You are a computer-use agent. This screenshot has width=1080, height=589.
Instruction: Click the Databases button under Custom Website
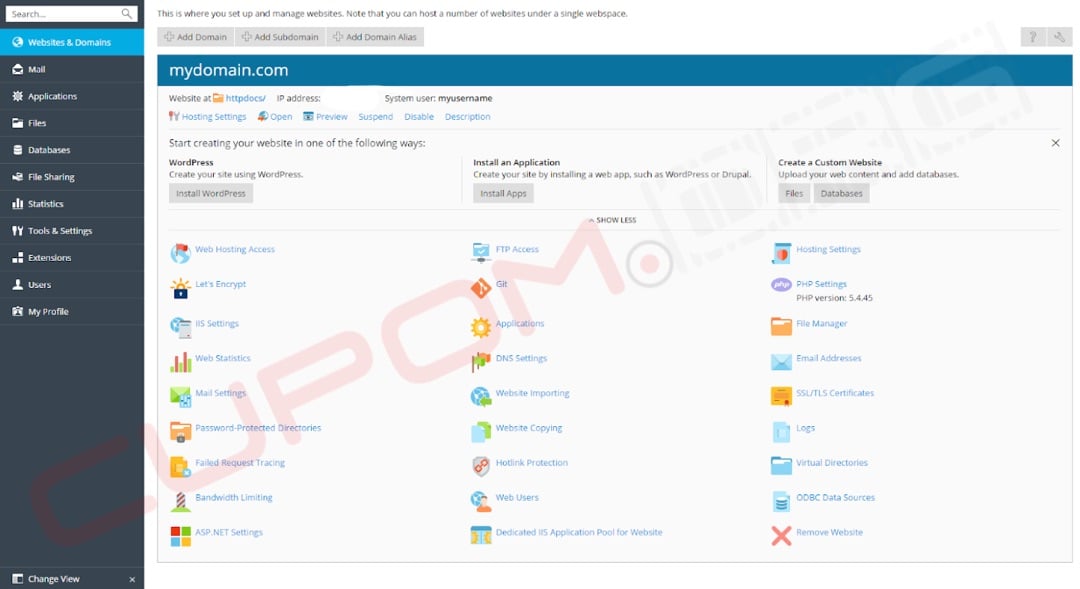[x=841, y=194]
